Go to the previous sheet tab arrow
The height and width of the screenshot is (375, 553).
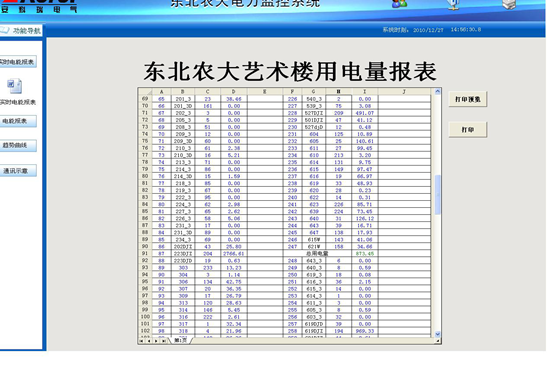pyautogui.click(x=149, y=341)
